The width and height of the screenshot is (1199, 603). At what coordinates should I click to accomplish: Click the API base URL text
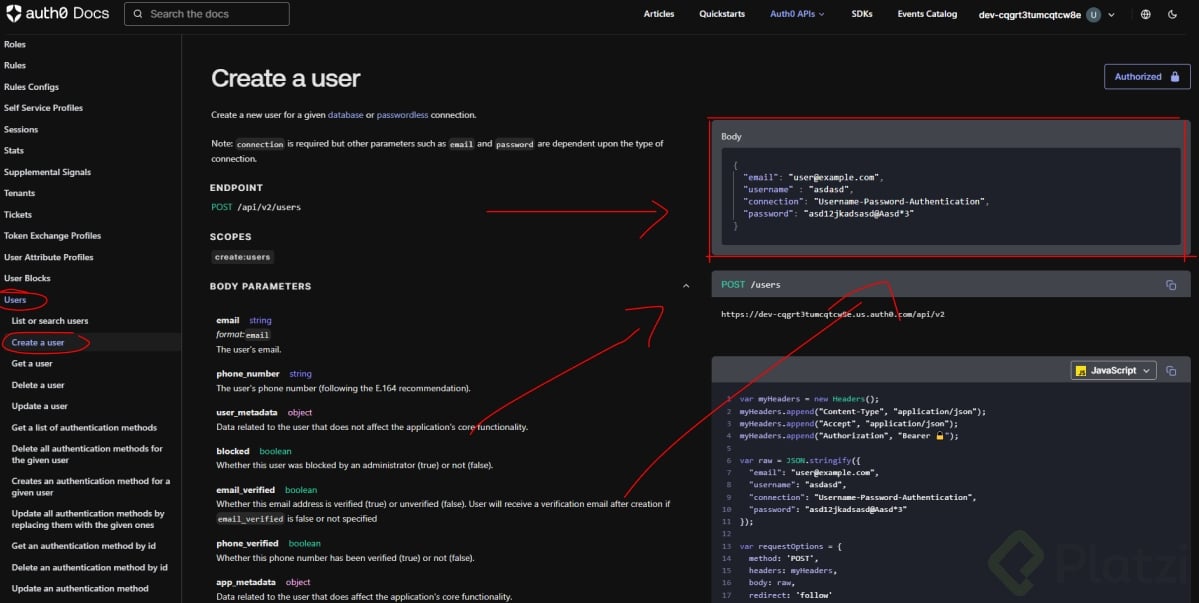[x=833, y=314]
